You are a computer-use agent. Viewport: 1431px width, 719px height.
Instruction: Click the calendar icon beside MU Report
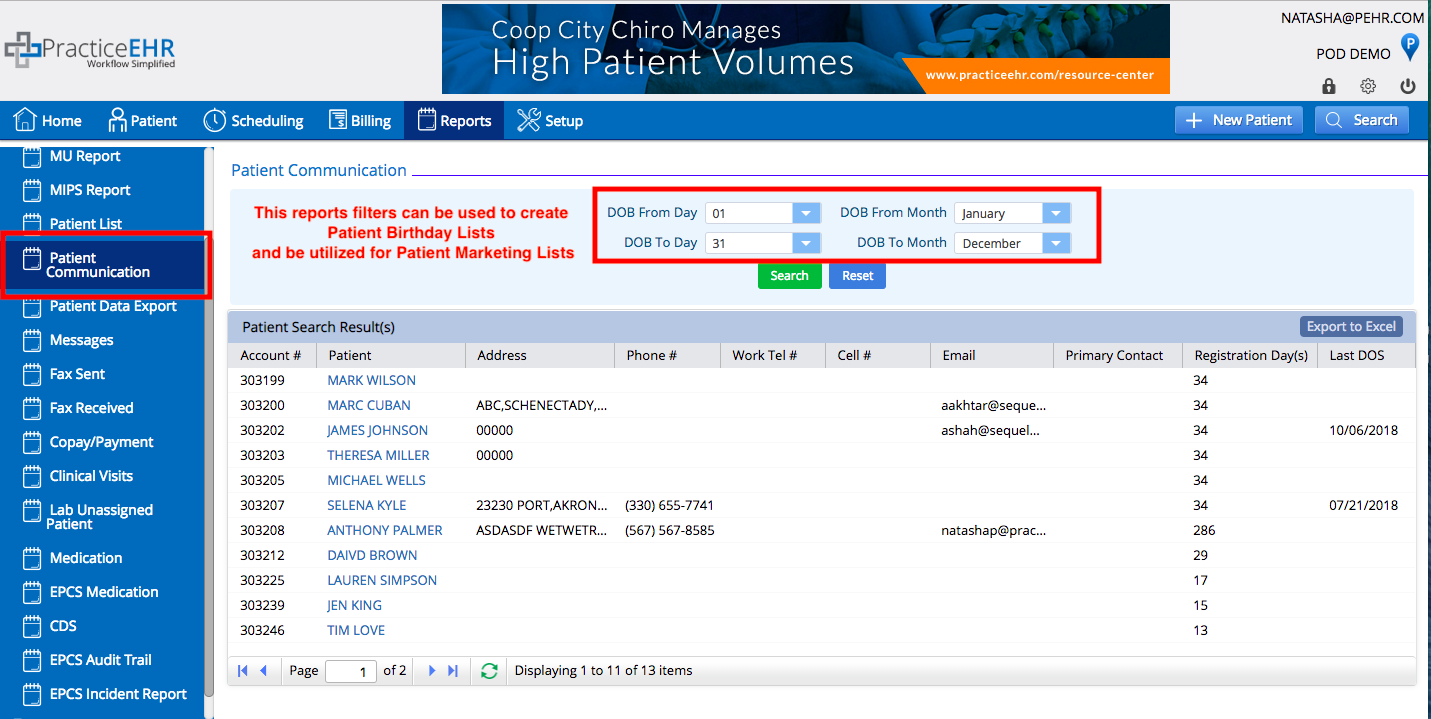(x=32, y=156)
